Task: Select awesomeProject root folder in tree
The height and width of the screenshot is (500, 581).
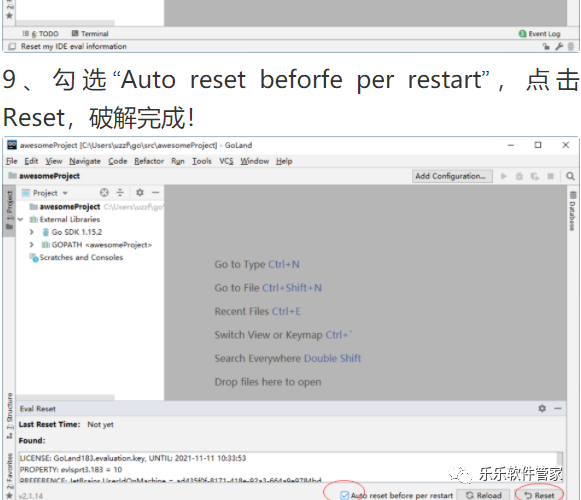Action: (65, 207)
